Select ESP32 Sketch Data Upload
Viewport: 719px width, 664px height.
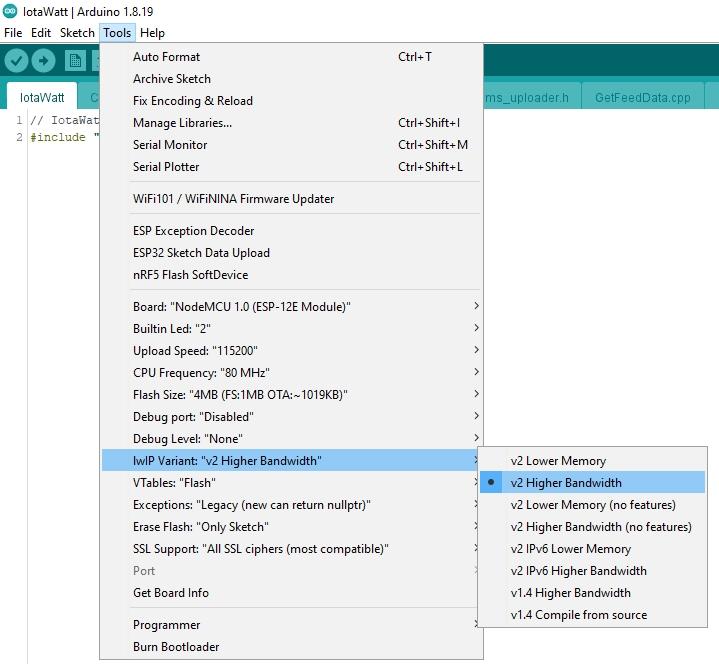(x=292, y=253)
